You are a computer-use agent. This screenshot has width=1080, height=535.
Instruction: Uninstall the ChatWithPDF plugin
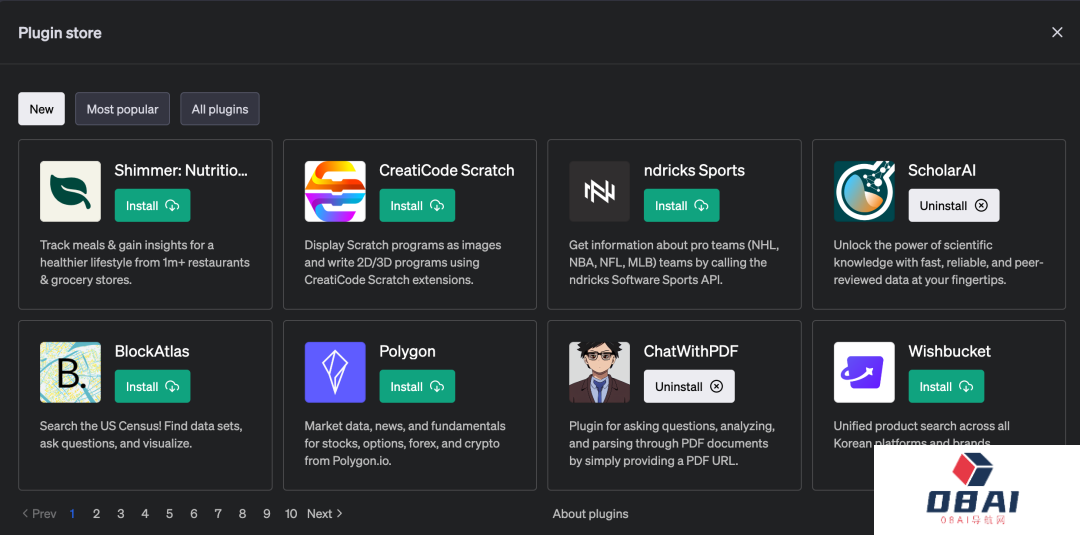click(x=688, y=387)
